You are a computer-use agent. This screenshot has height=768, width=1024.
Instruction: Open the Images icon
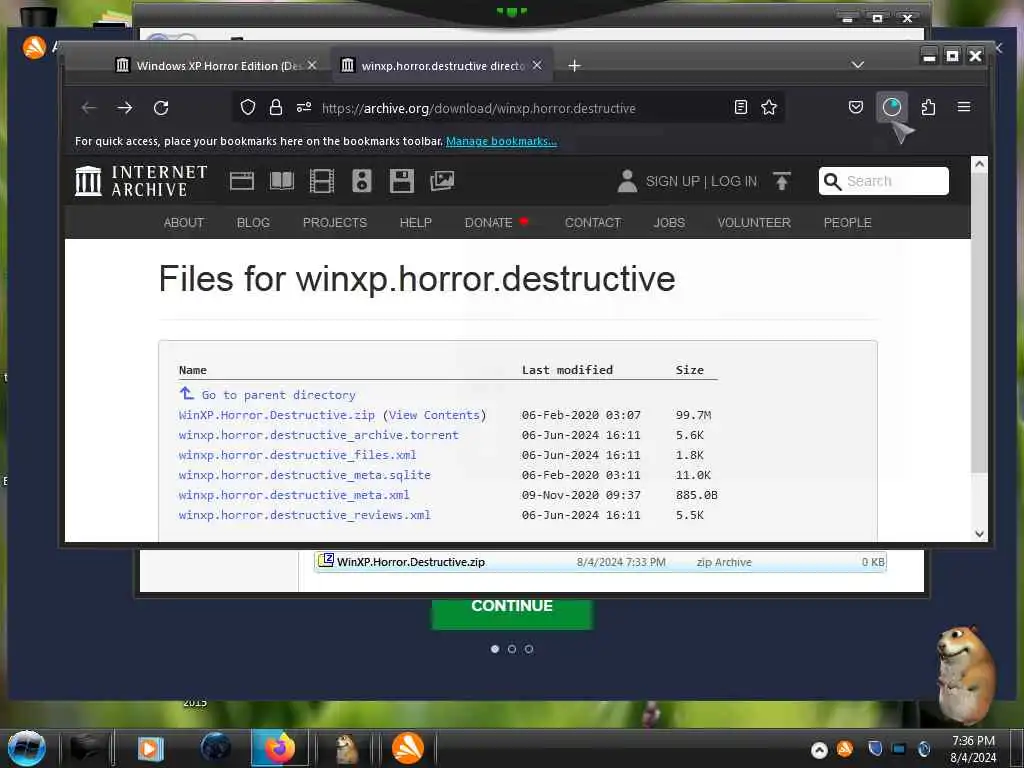[x=442, y=181]
